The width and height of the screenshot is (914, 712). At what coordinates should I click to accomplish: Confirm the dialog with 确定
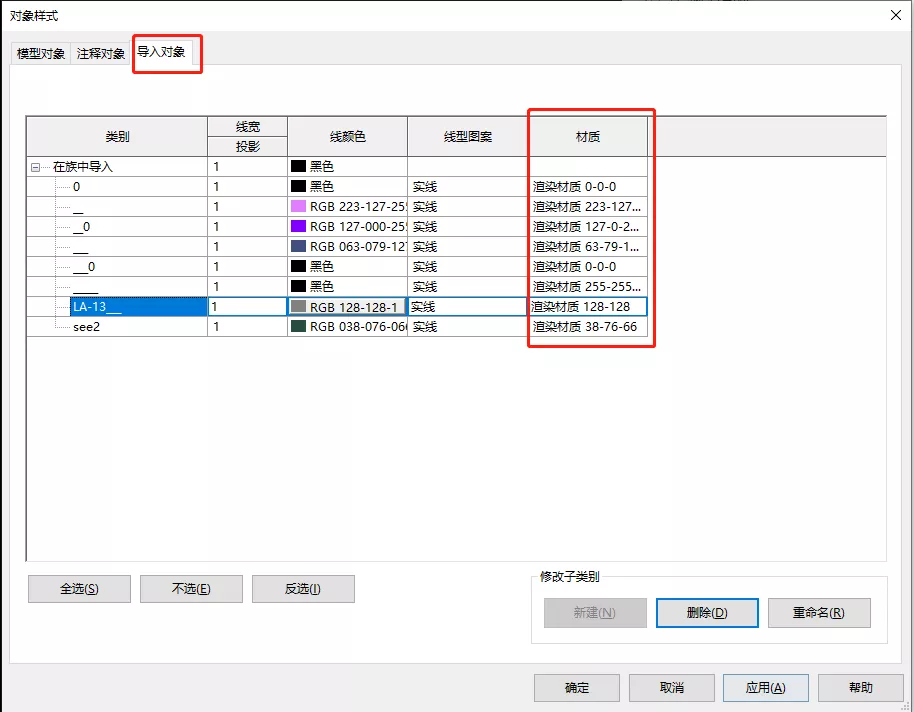[577, 688]
